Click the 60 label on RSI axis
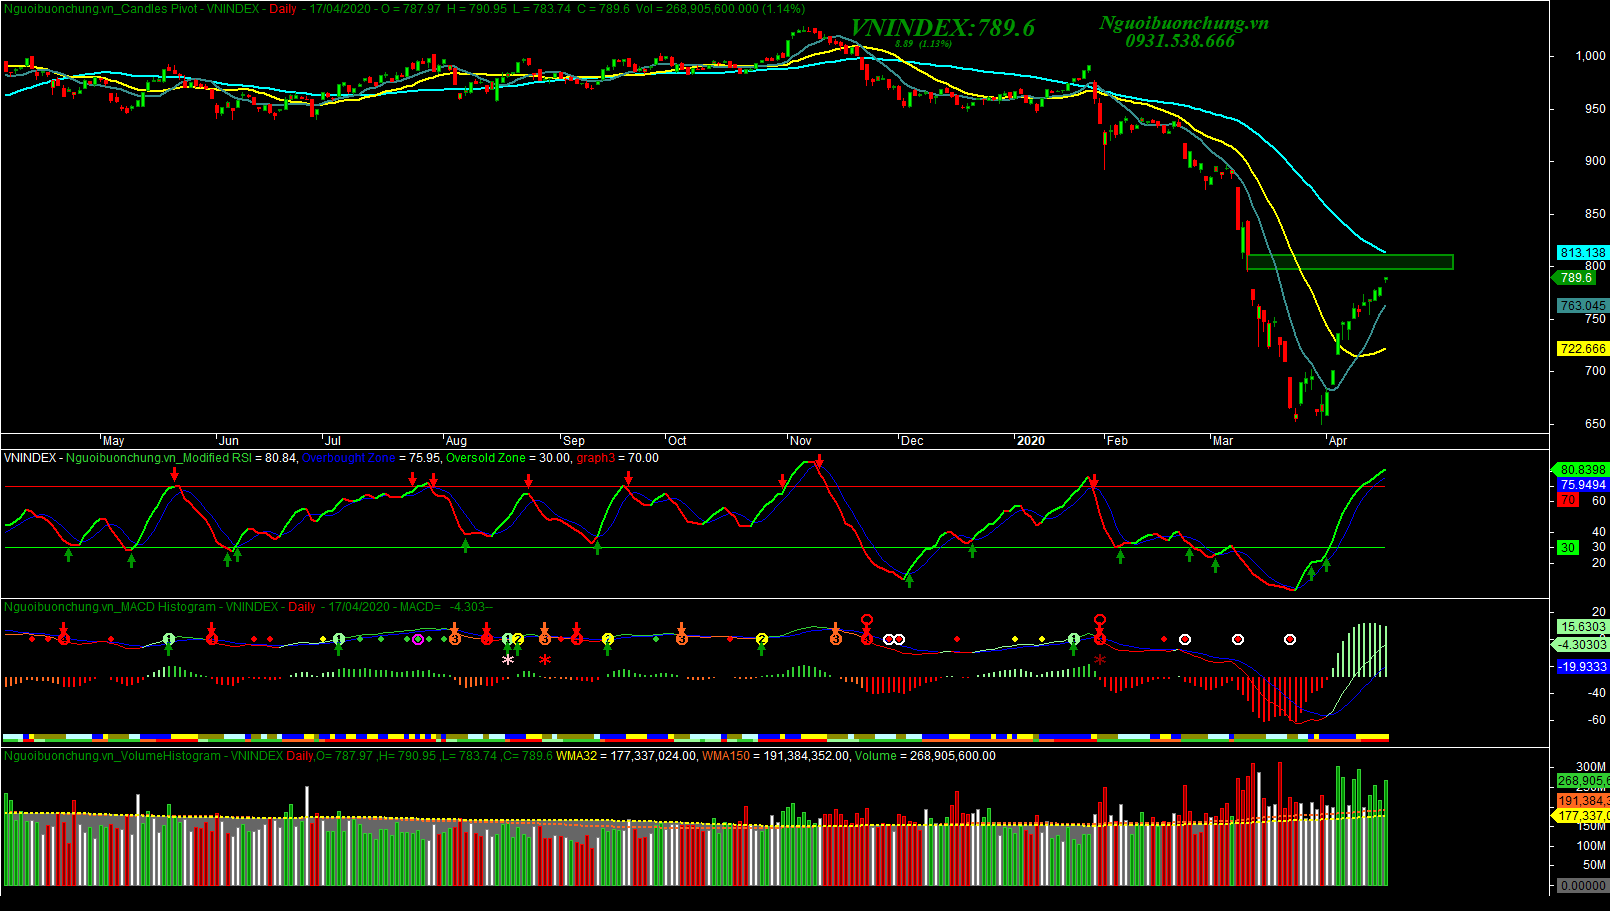Viewport: 1610px width, 911px height. pos(1598,501)
